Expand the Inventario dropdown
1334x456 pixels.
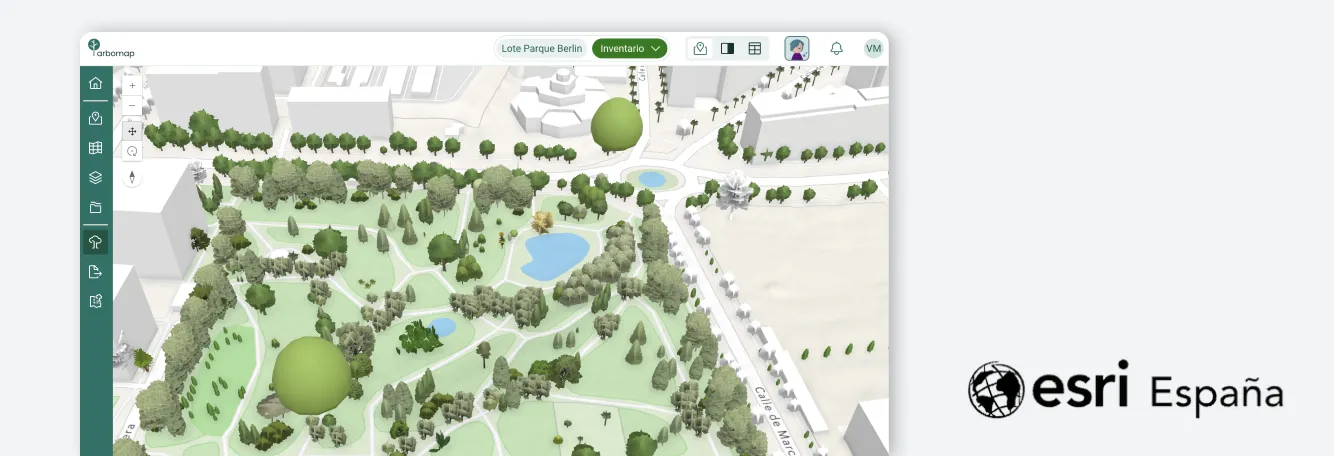[630, 48]
